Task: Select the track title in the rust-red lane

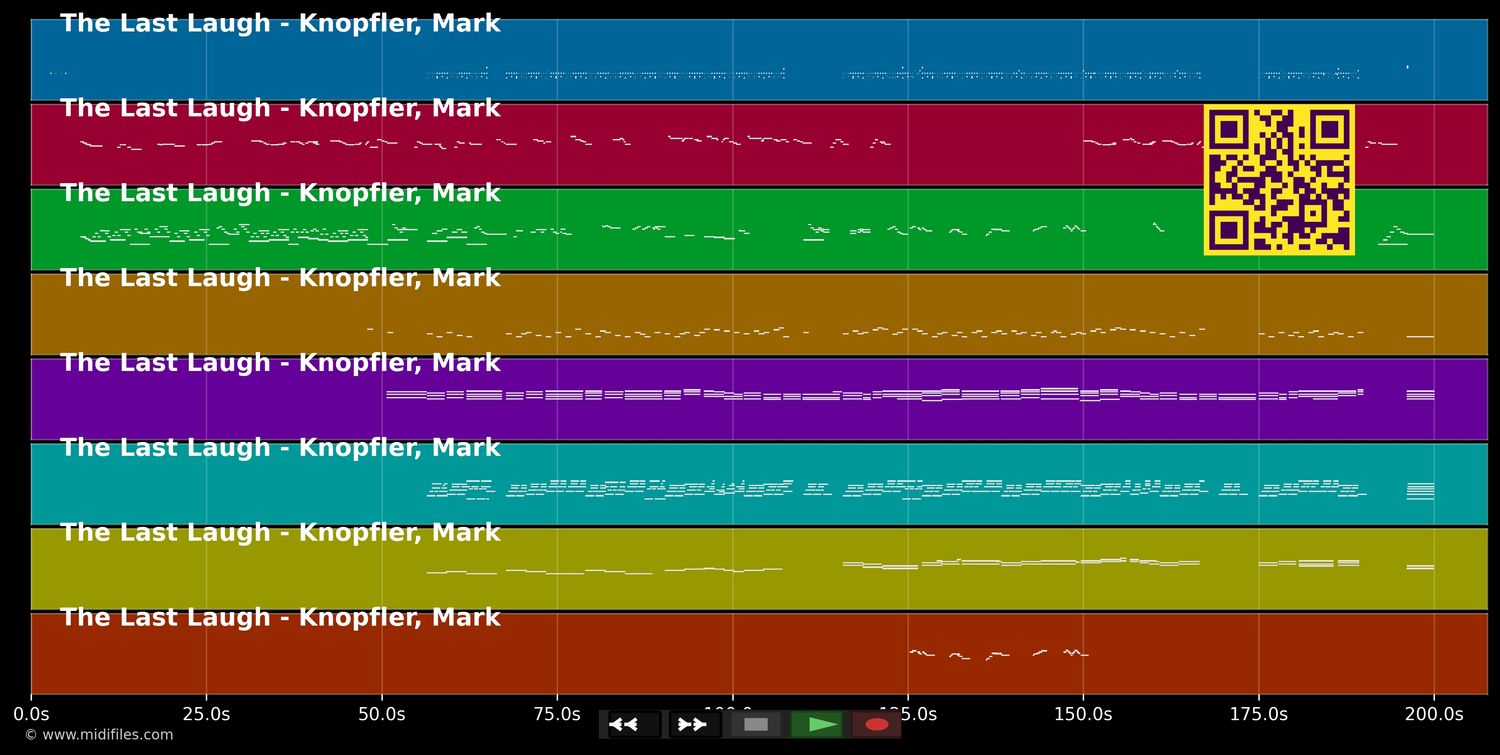Action: [280, 618]
